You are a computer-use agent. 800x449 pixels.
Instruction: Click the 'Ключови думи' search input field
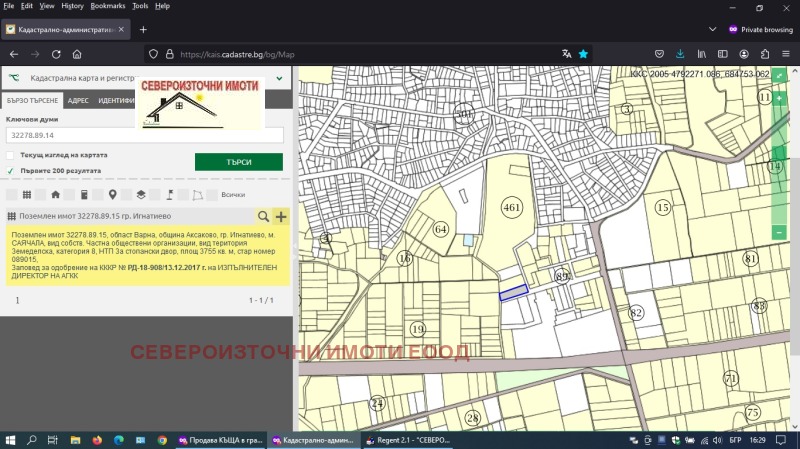pyautogui.click(x=144, y=135)
